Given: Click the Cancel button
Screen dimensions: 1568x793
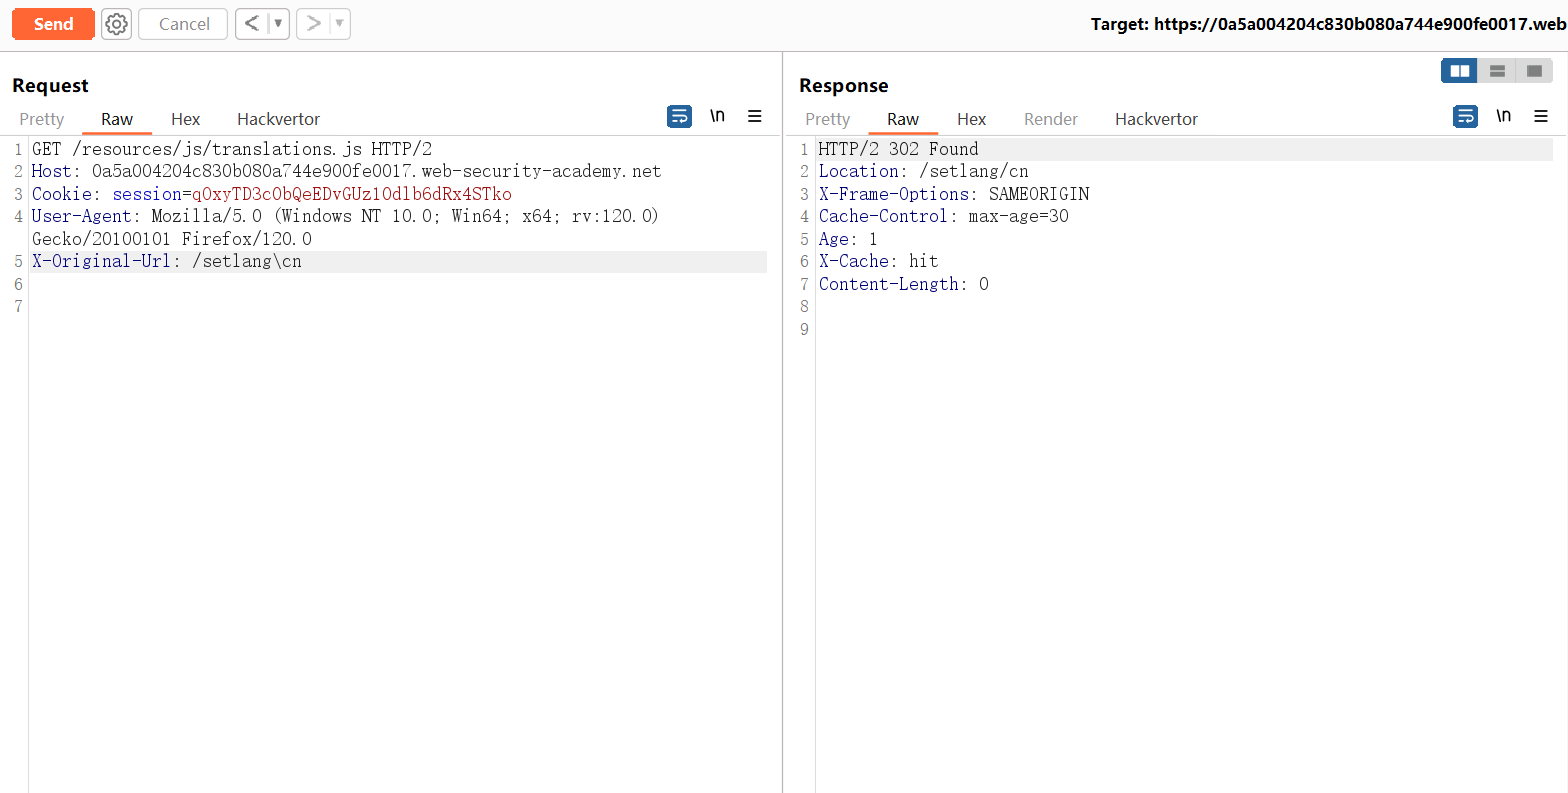Looking at the screenshot, I should pyautogui.click(x=184, y=24).
